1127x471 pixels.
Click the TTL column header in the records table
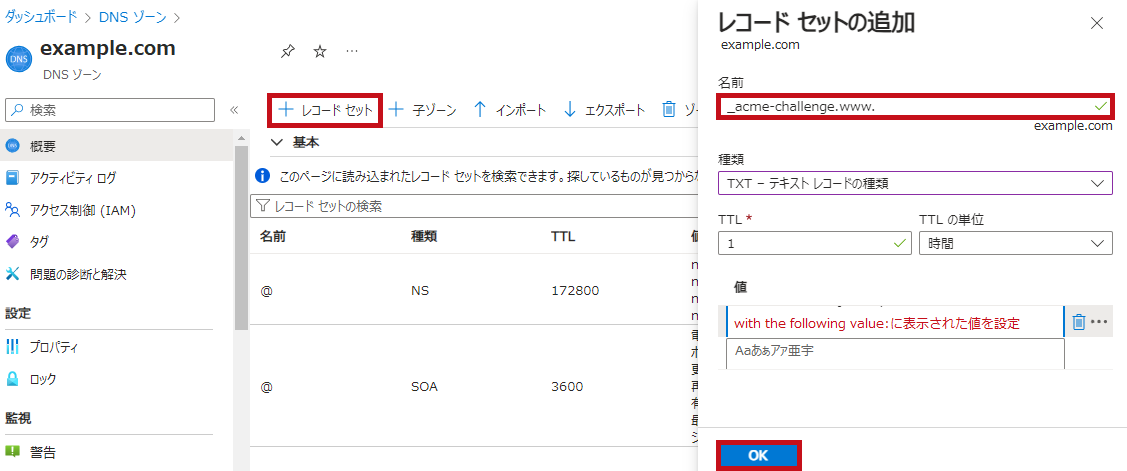[564, 236]
